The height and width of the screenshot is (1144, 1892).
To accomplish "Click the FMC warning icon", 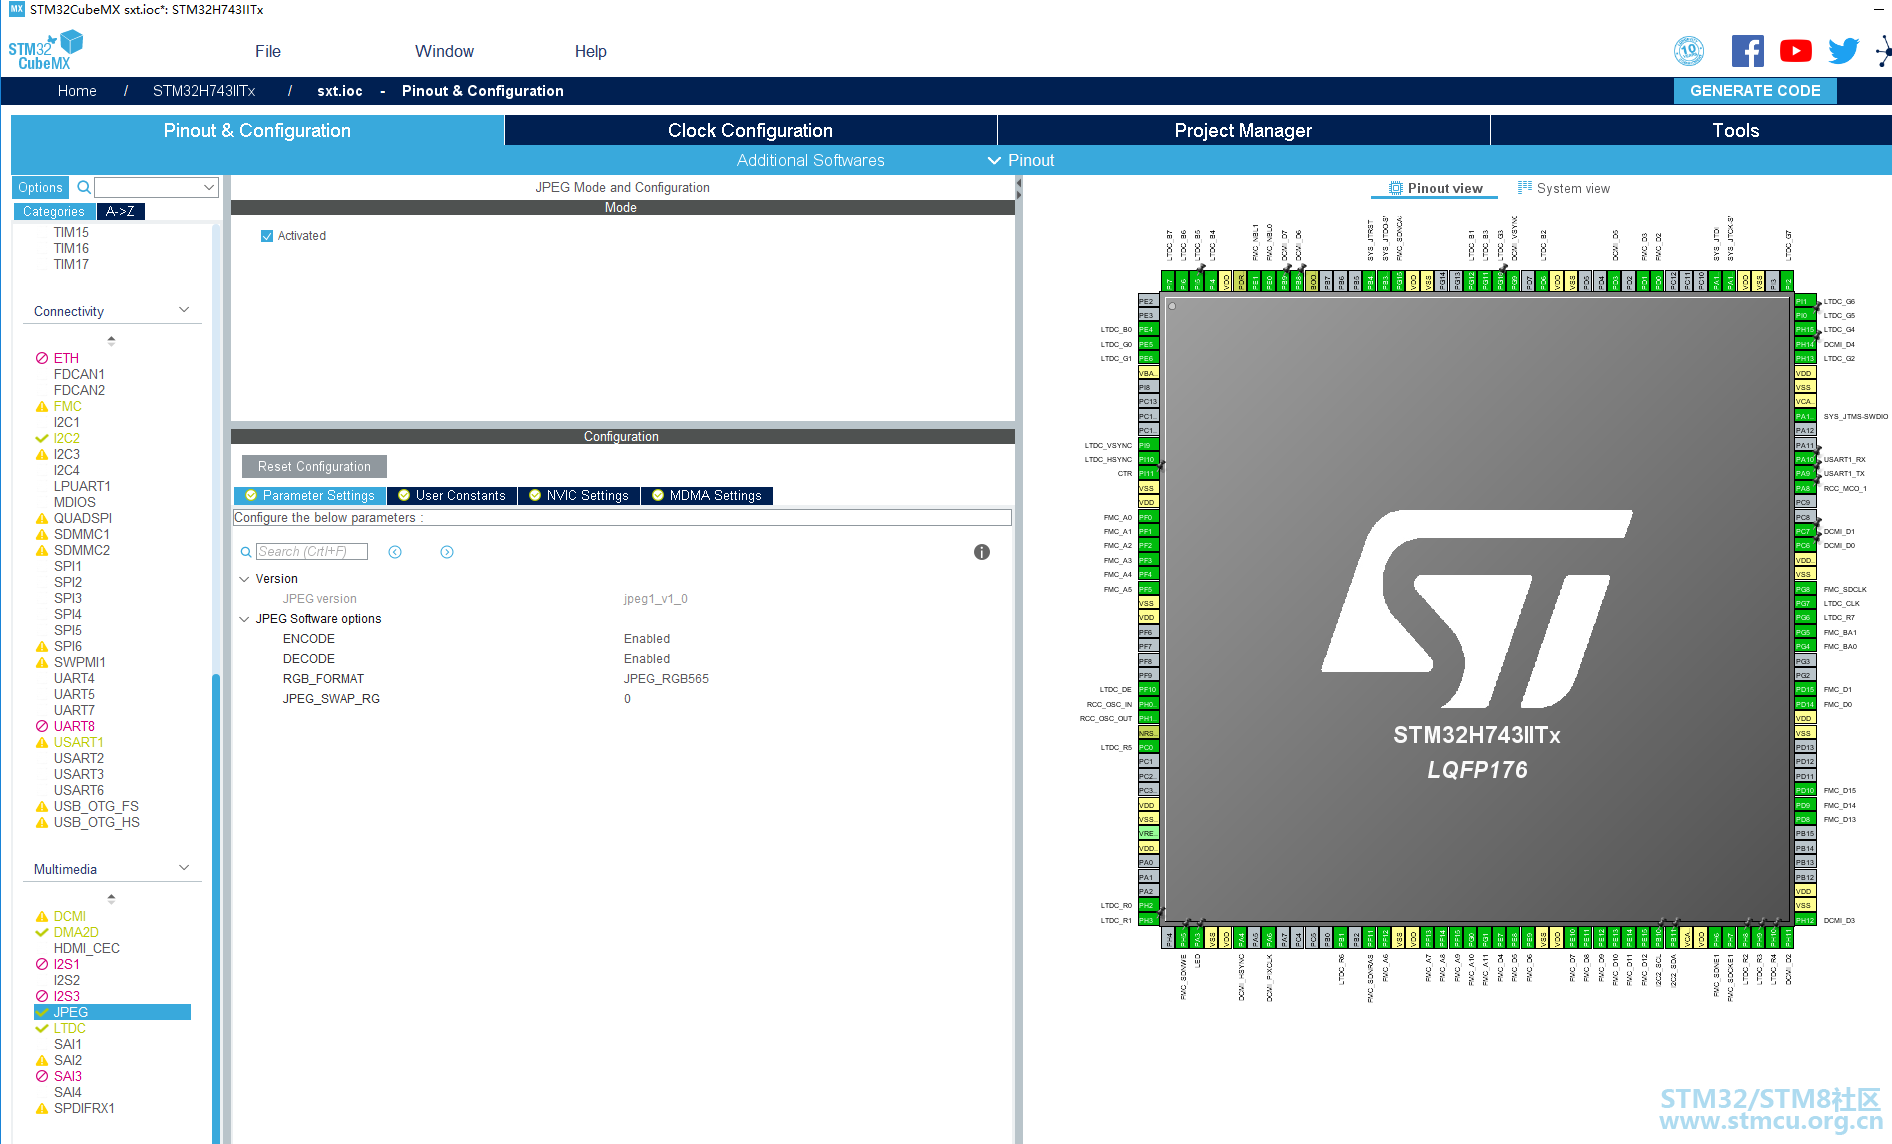I will tap(42, 406).
